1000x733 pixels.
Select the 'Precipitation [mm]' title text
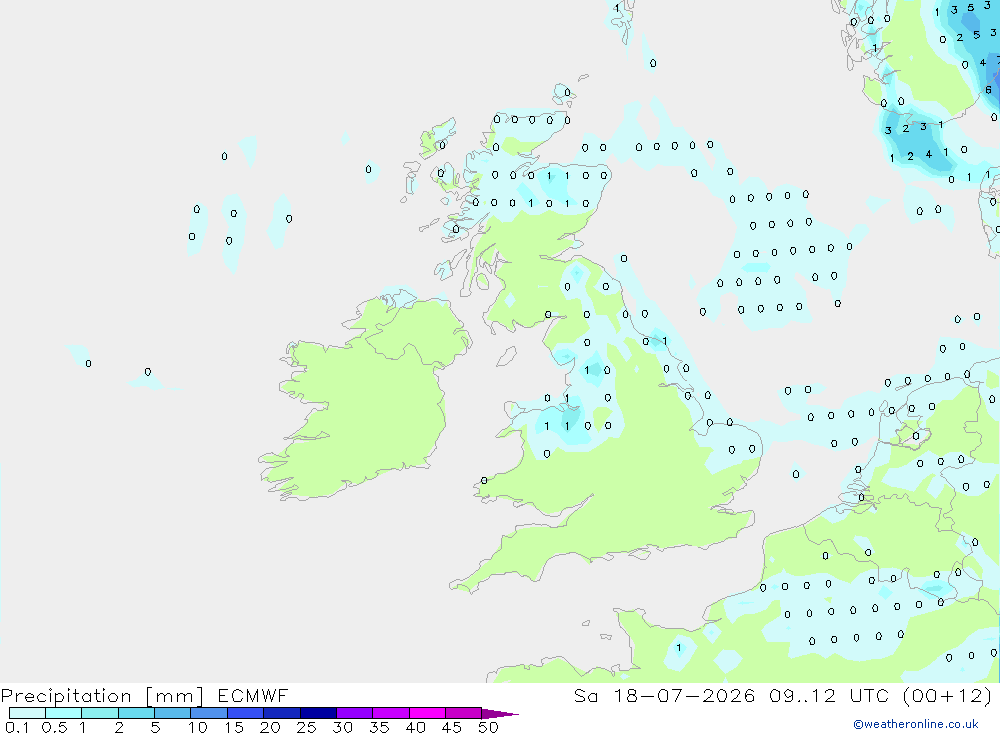[x=102, y=696]
